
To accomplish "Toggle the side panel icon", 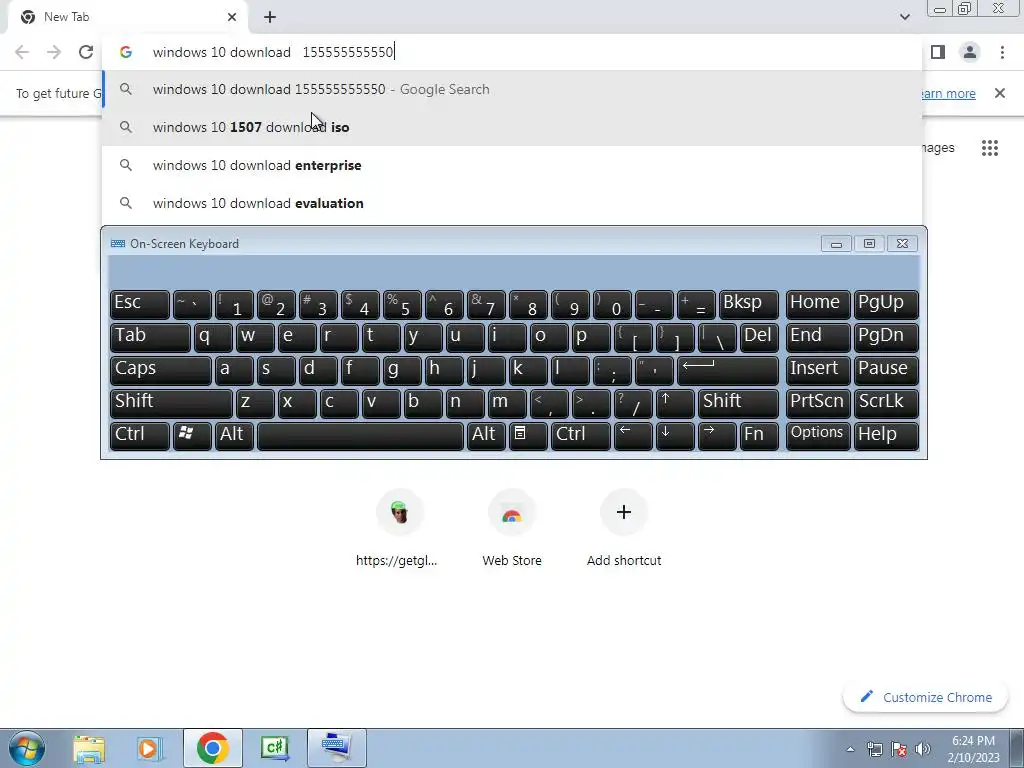I will click(938, 52).
